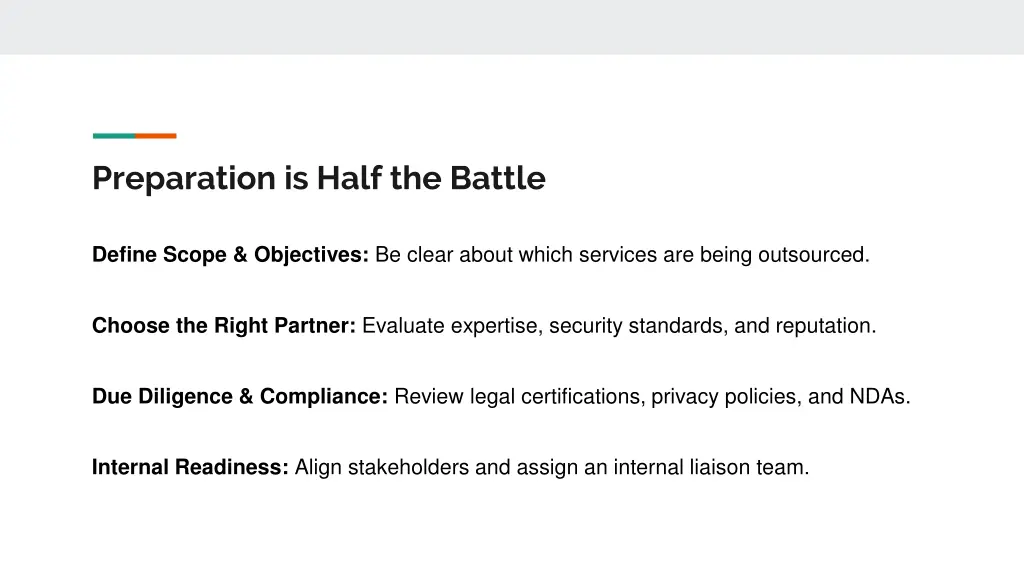The width and height of the screenshot is (1024, 576).
Task: Click the phrase "privacy policies"
Action: coord(723,396)
